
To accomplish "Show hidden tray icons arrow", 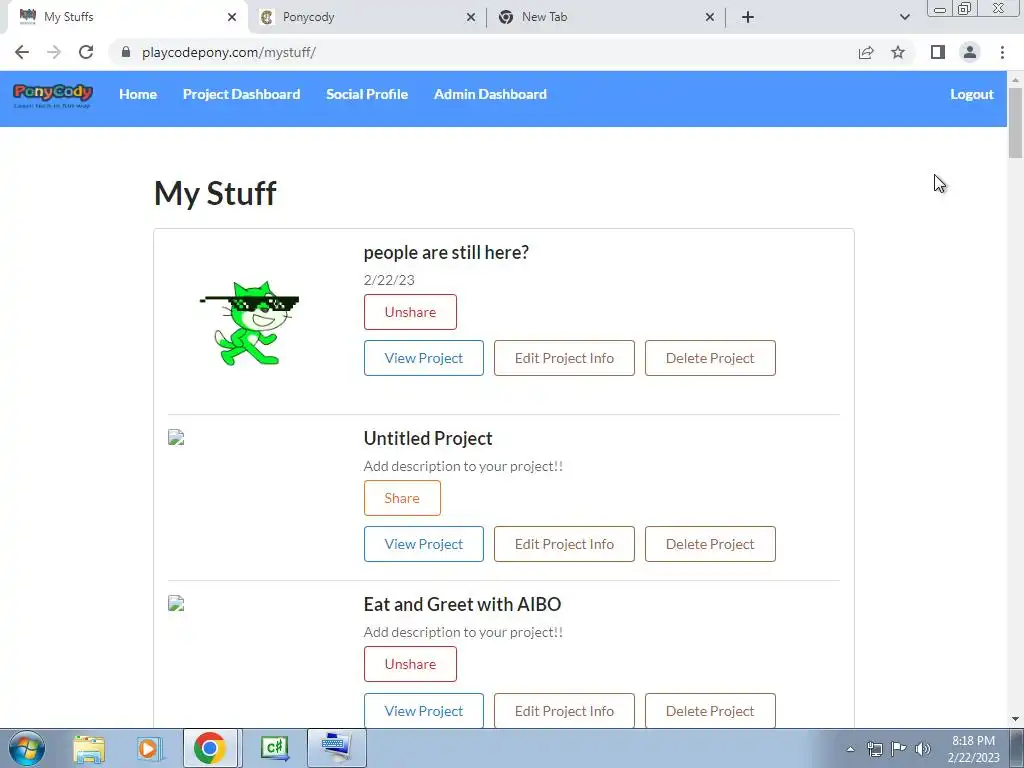I will (x=850, y=749).
